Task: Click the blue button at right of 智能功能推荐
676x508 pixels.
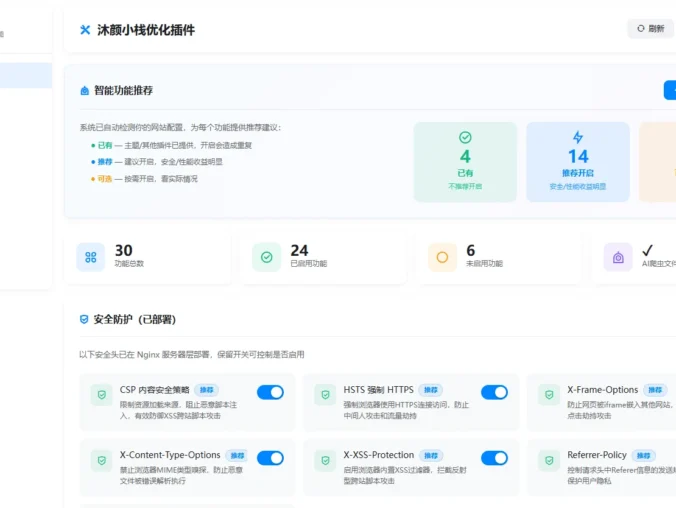Action: pos(670,90)
